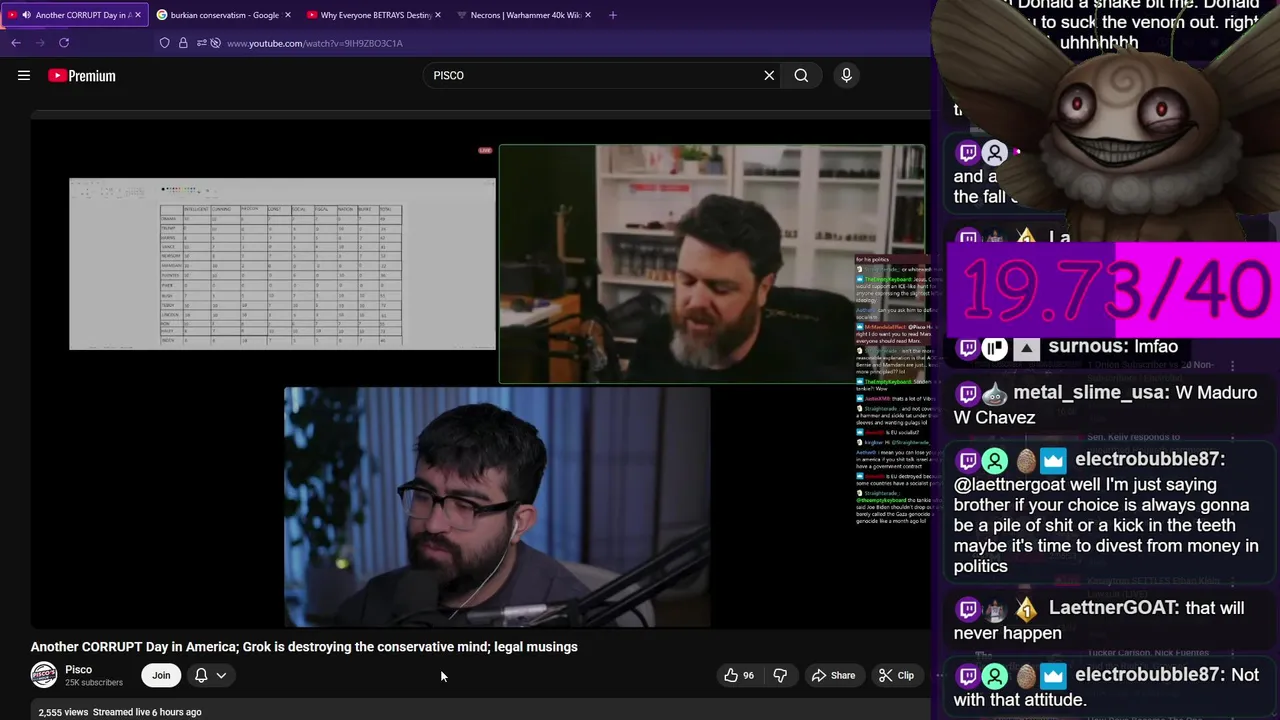The width and height of the screenshot is (1280, 720).
Task: Create a clip with the Clip button
Action: [x=896, y=675]
